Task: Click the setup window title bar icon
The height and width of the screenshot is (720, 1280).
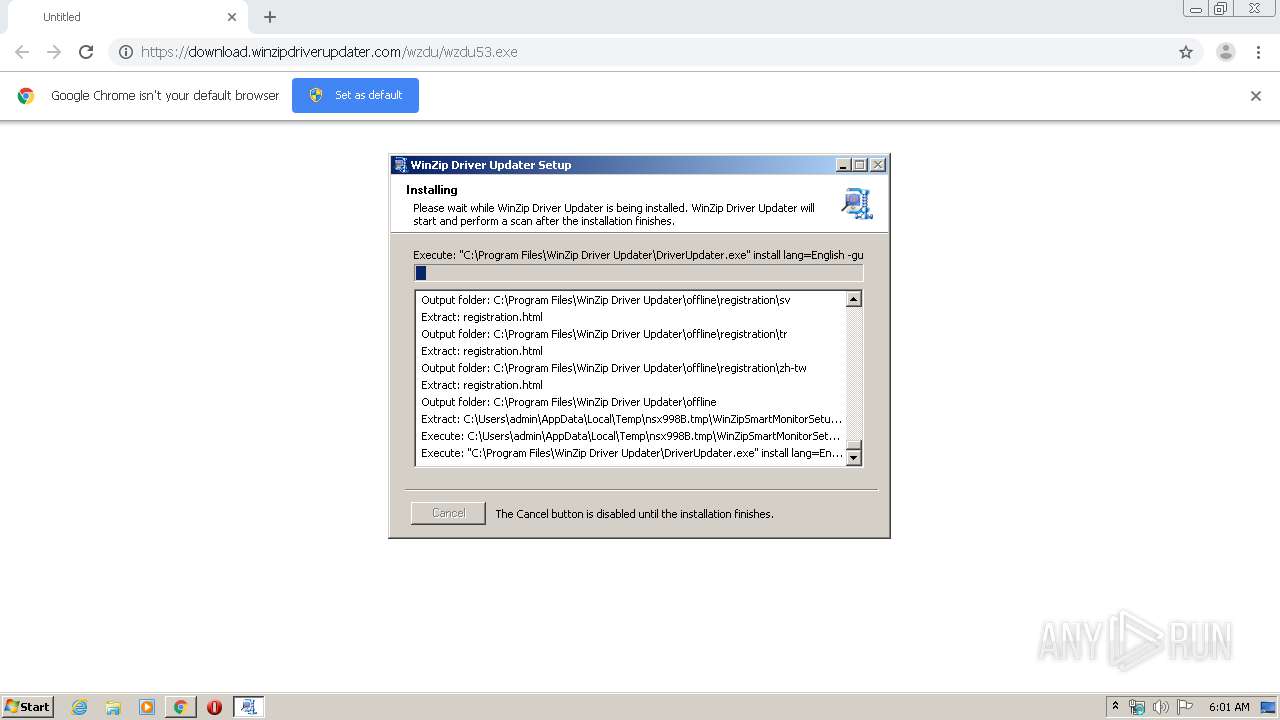Action: click(x=400, y=165)
